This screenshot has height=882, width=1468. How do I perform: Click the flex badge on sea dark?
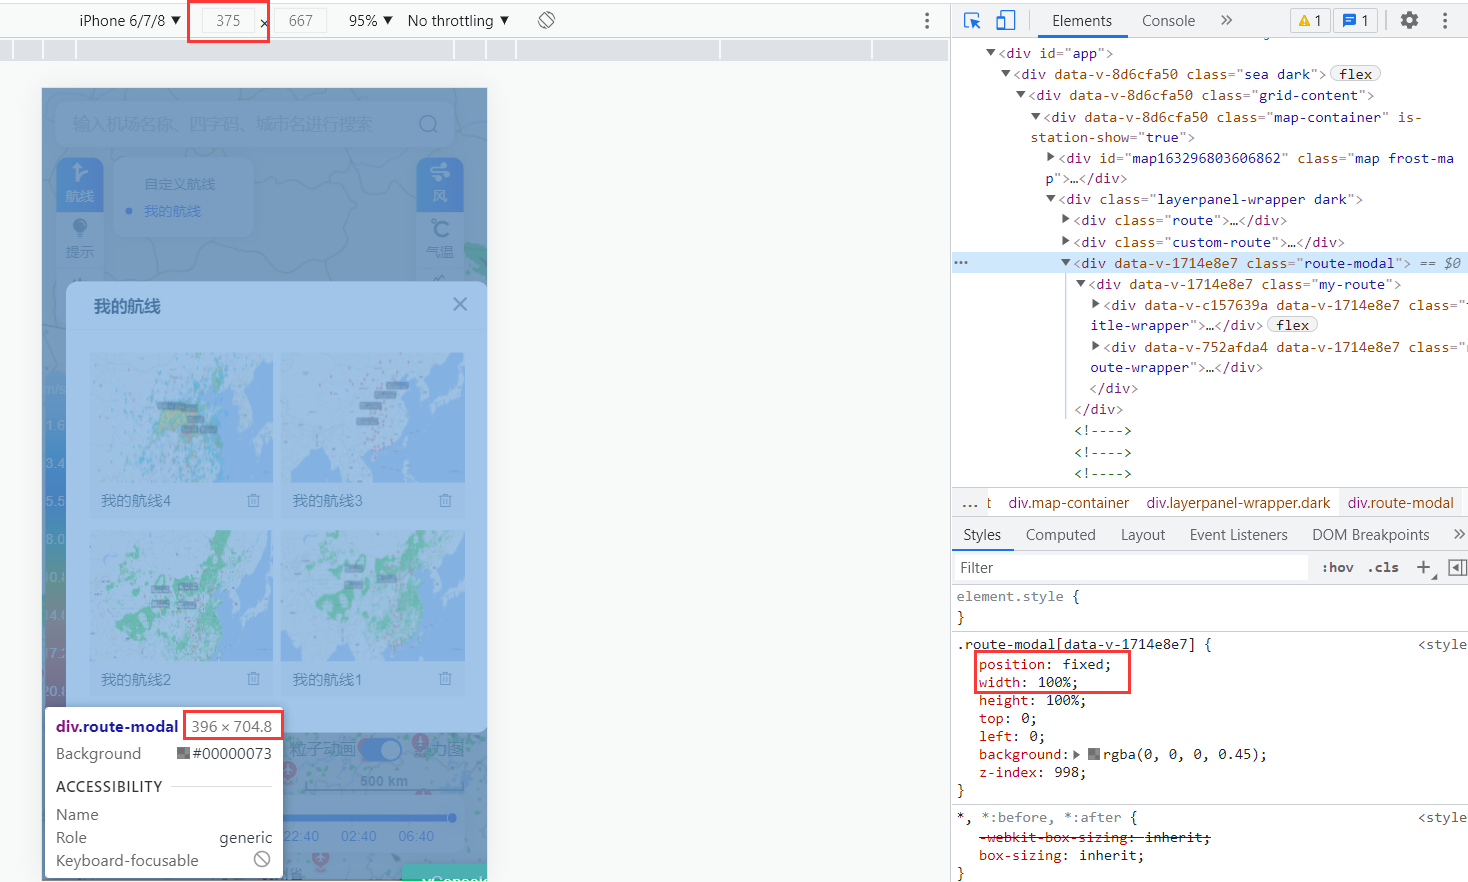click(1356, 74)
